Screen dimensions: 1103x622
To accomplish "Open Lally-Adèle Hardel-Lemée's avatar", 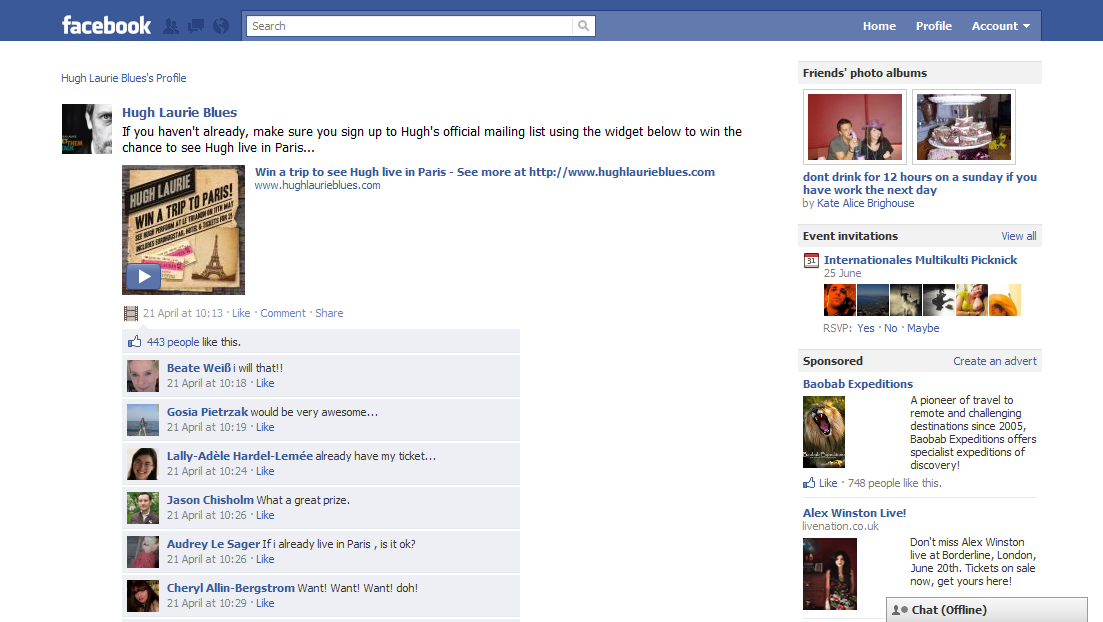I will pos(143,464).
